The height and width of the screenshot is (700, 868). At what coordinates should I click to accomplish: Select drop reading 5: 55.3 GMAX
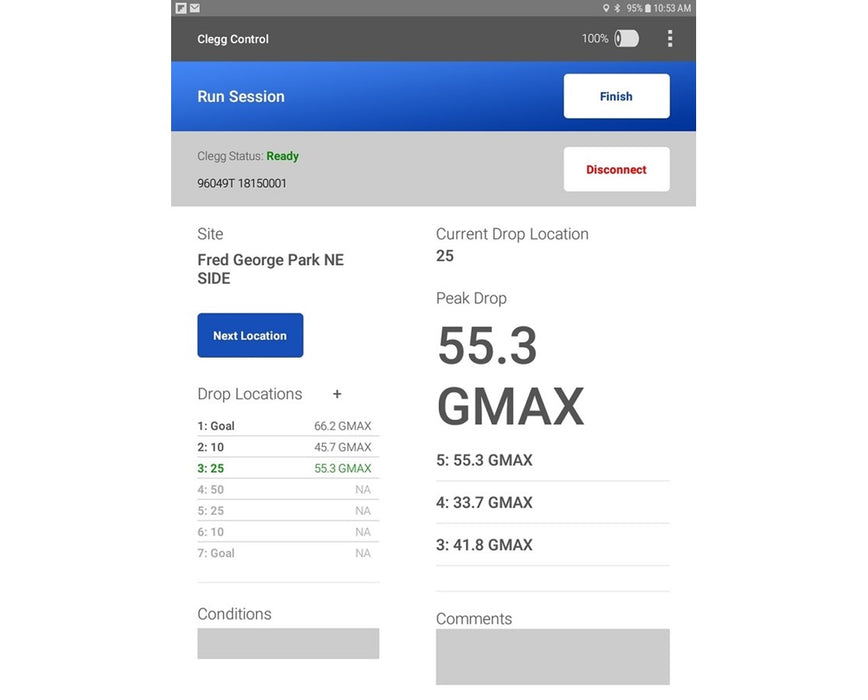click(552, 460)
